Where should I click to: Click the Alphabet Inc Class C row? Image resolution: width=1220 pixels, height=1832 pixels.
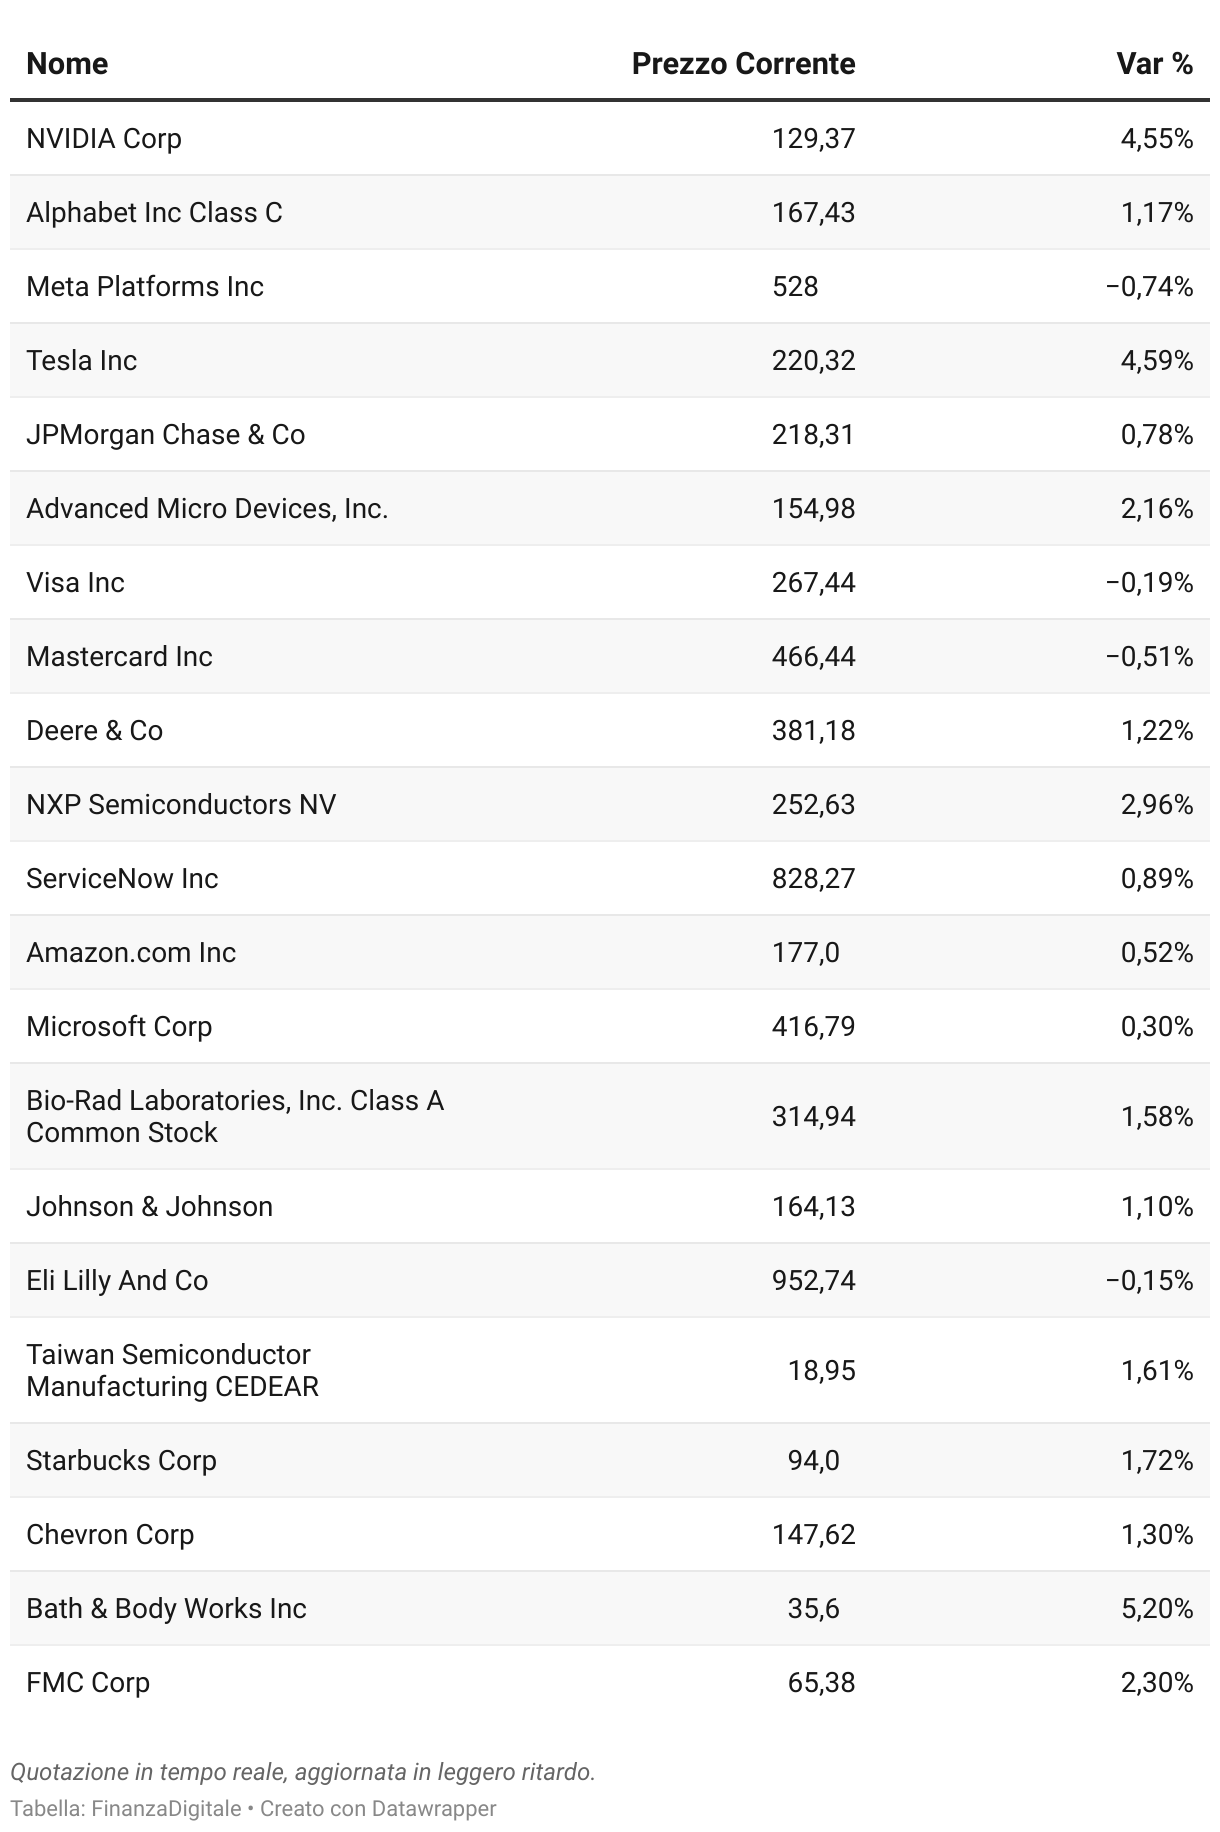coord(610,212)
